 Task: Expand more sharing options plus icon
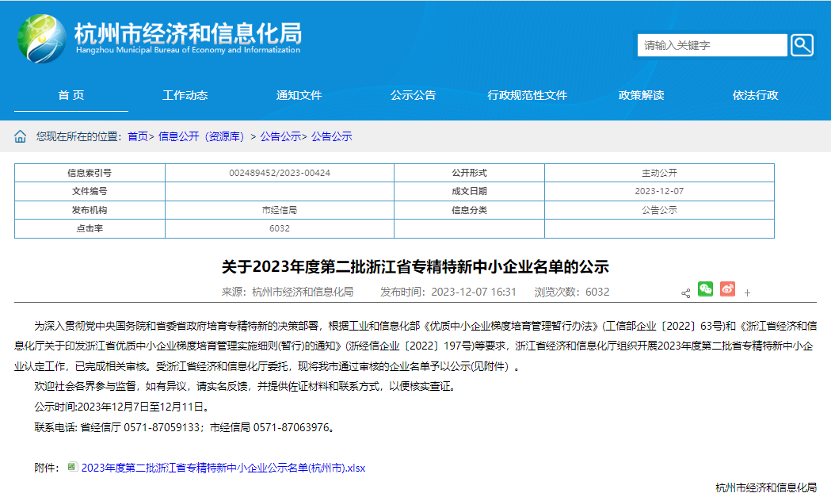[747, 293]
